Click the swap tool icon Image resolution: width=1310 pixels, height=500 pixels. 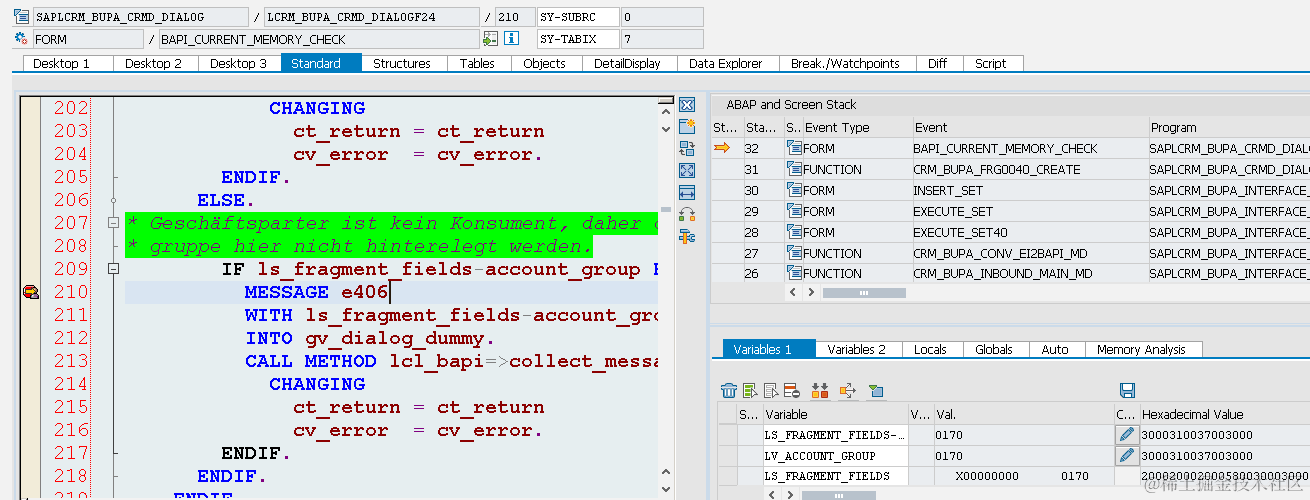687,149
